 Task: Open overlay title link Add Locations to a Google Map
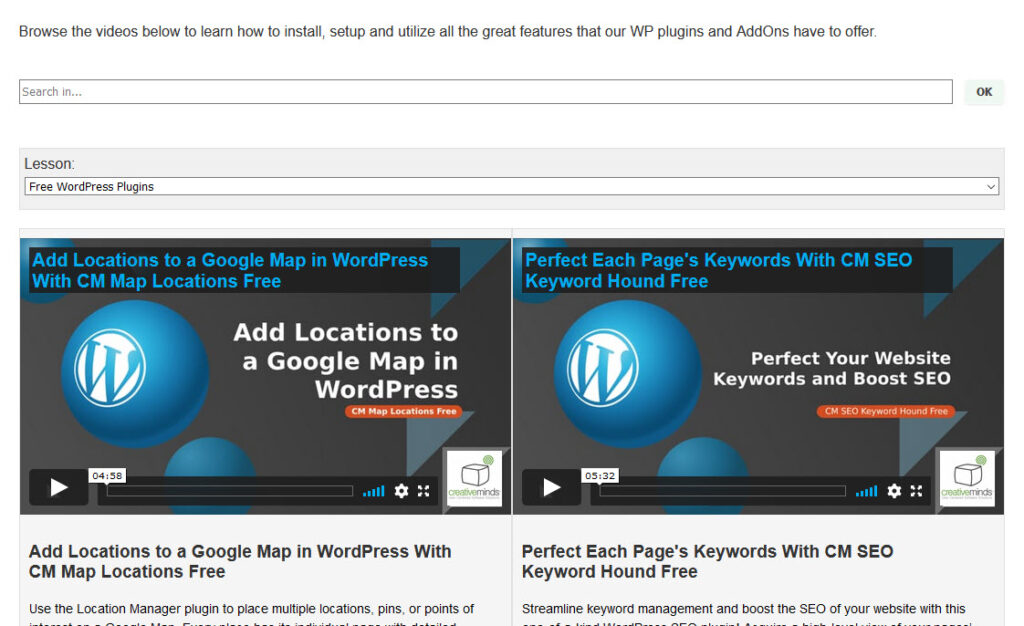(230, 270)
